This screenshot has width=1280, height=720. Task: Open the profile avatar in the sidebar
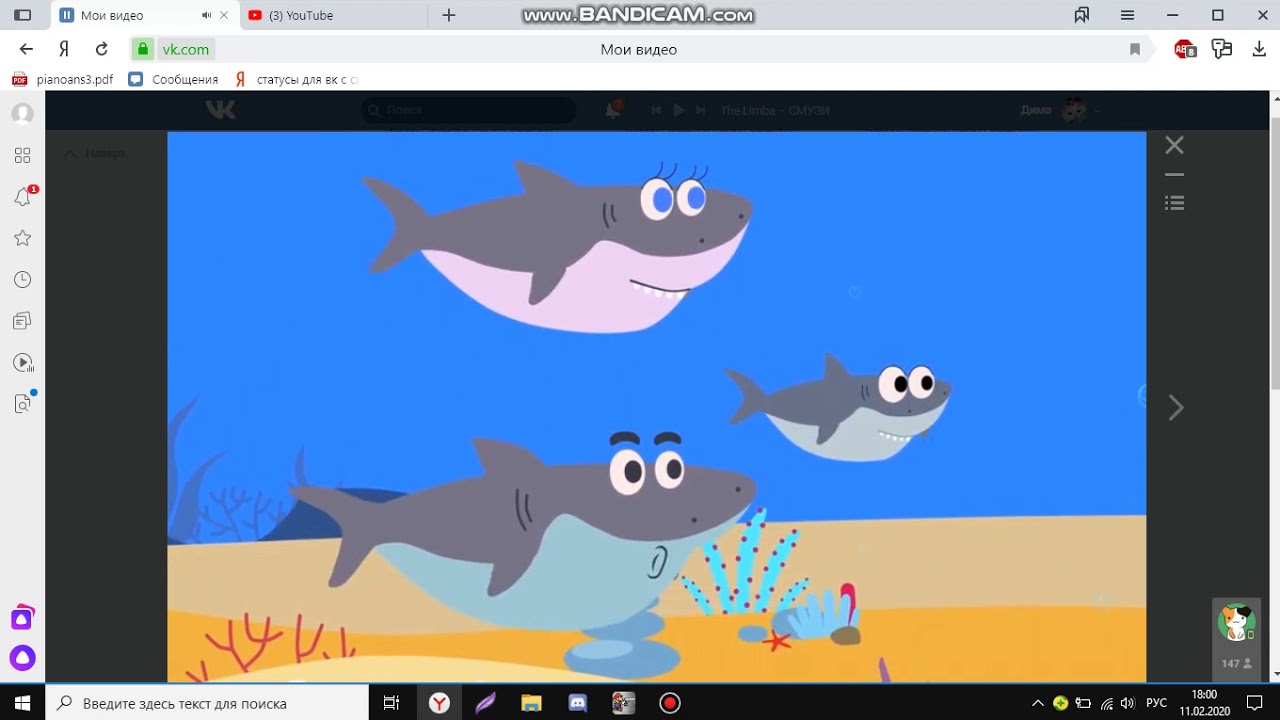(22, 114)
